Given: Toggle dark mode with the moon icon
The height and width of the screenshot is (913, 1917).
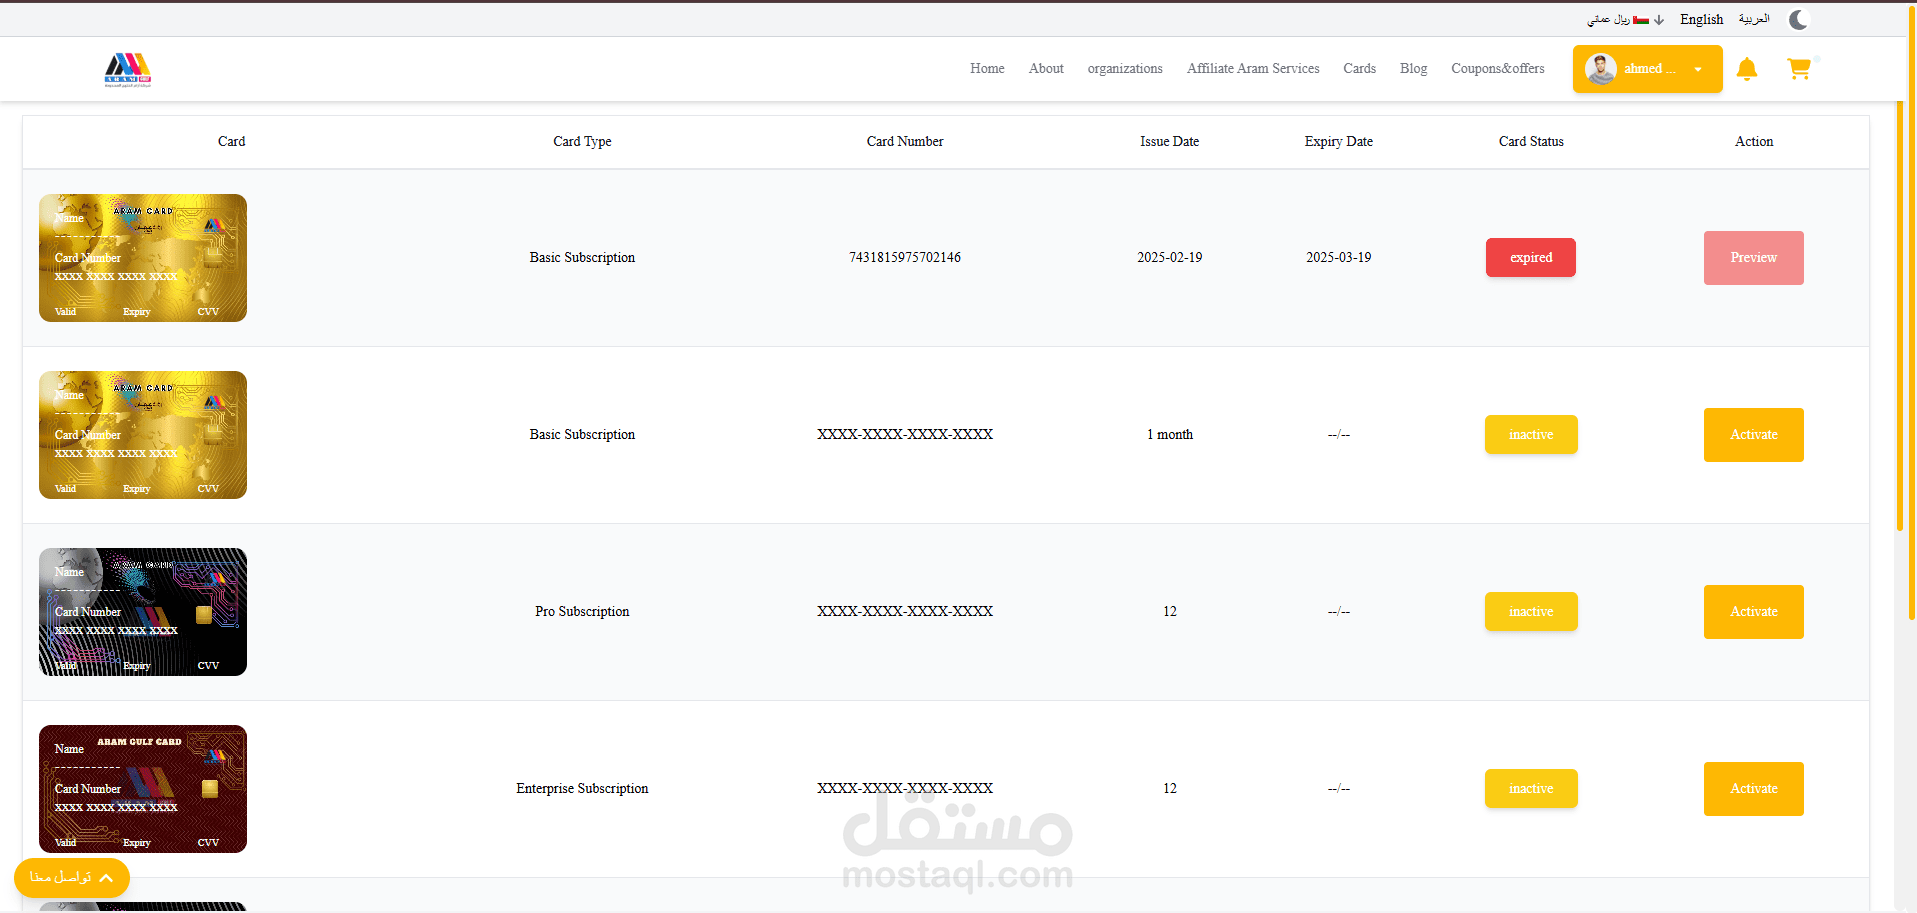Looking at the screenshot, I should (x=1798, y=20).
